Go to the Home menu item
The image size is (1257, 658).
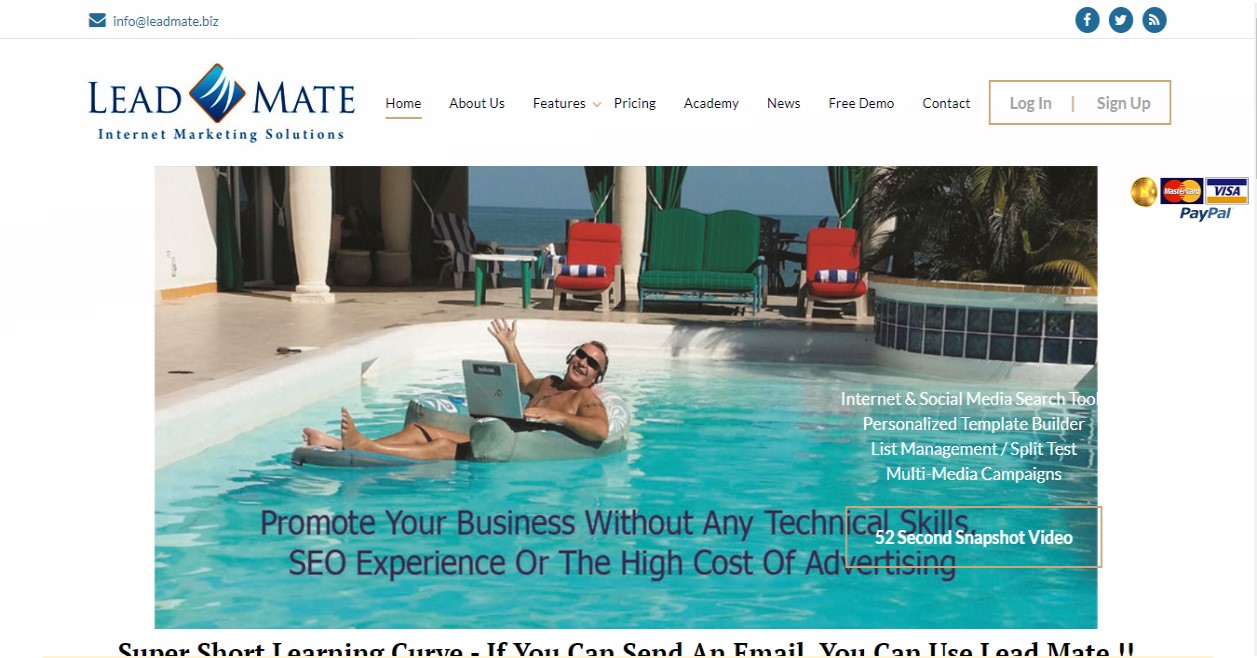(403, 103)
